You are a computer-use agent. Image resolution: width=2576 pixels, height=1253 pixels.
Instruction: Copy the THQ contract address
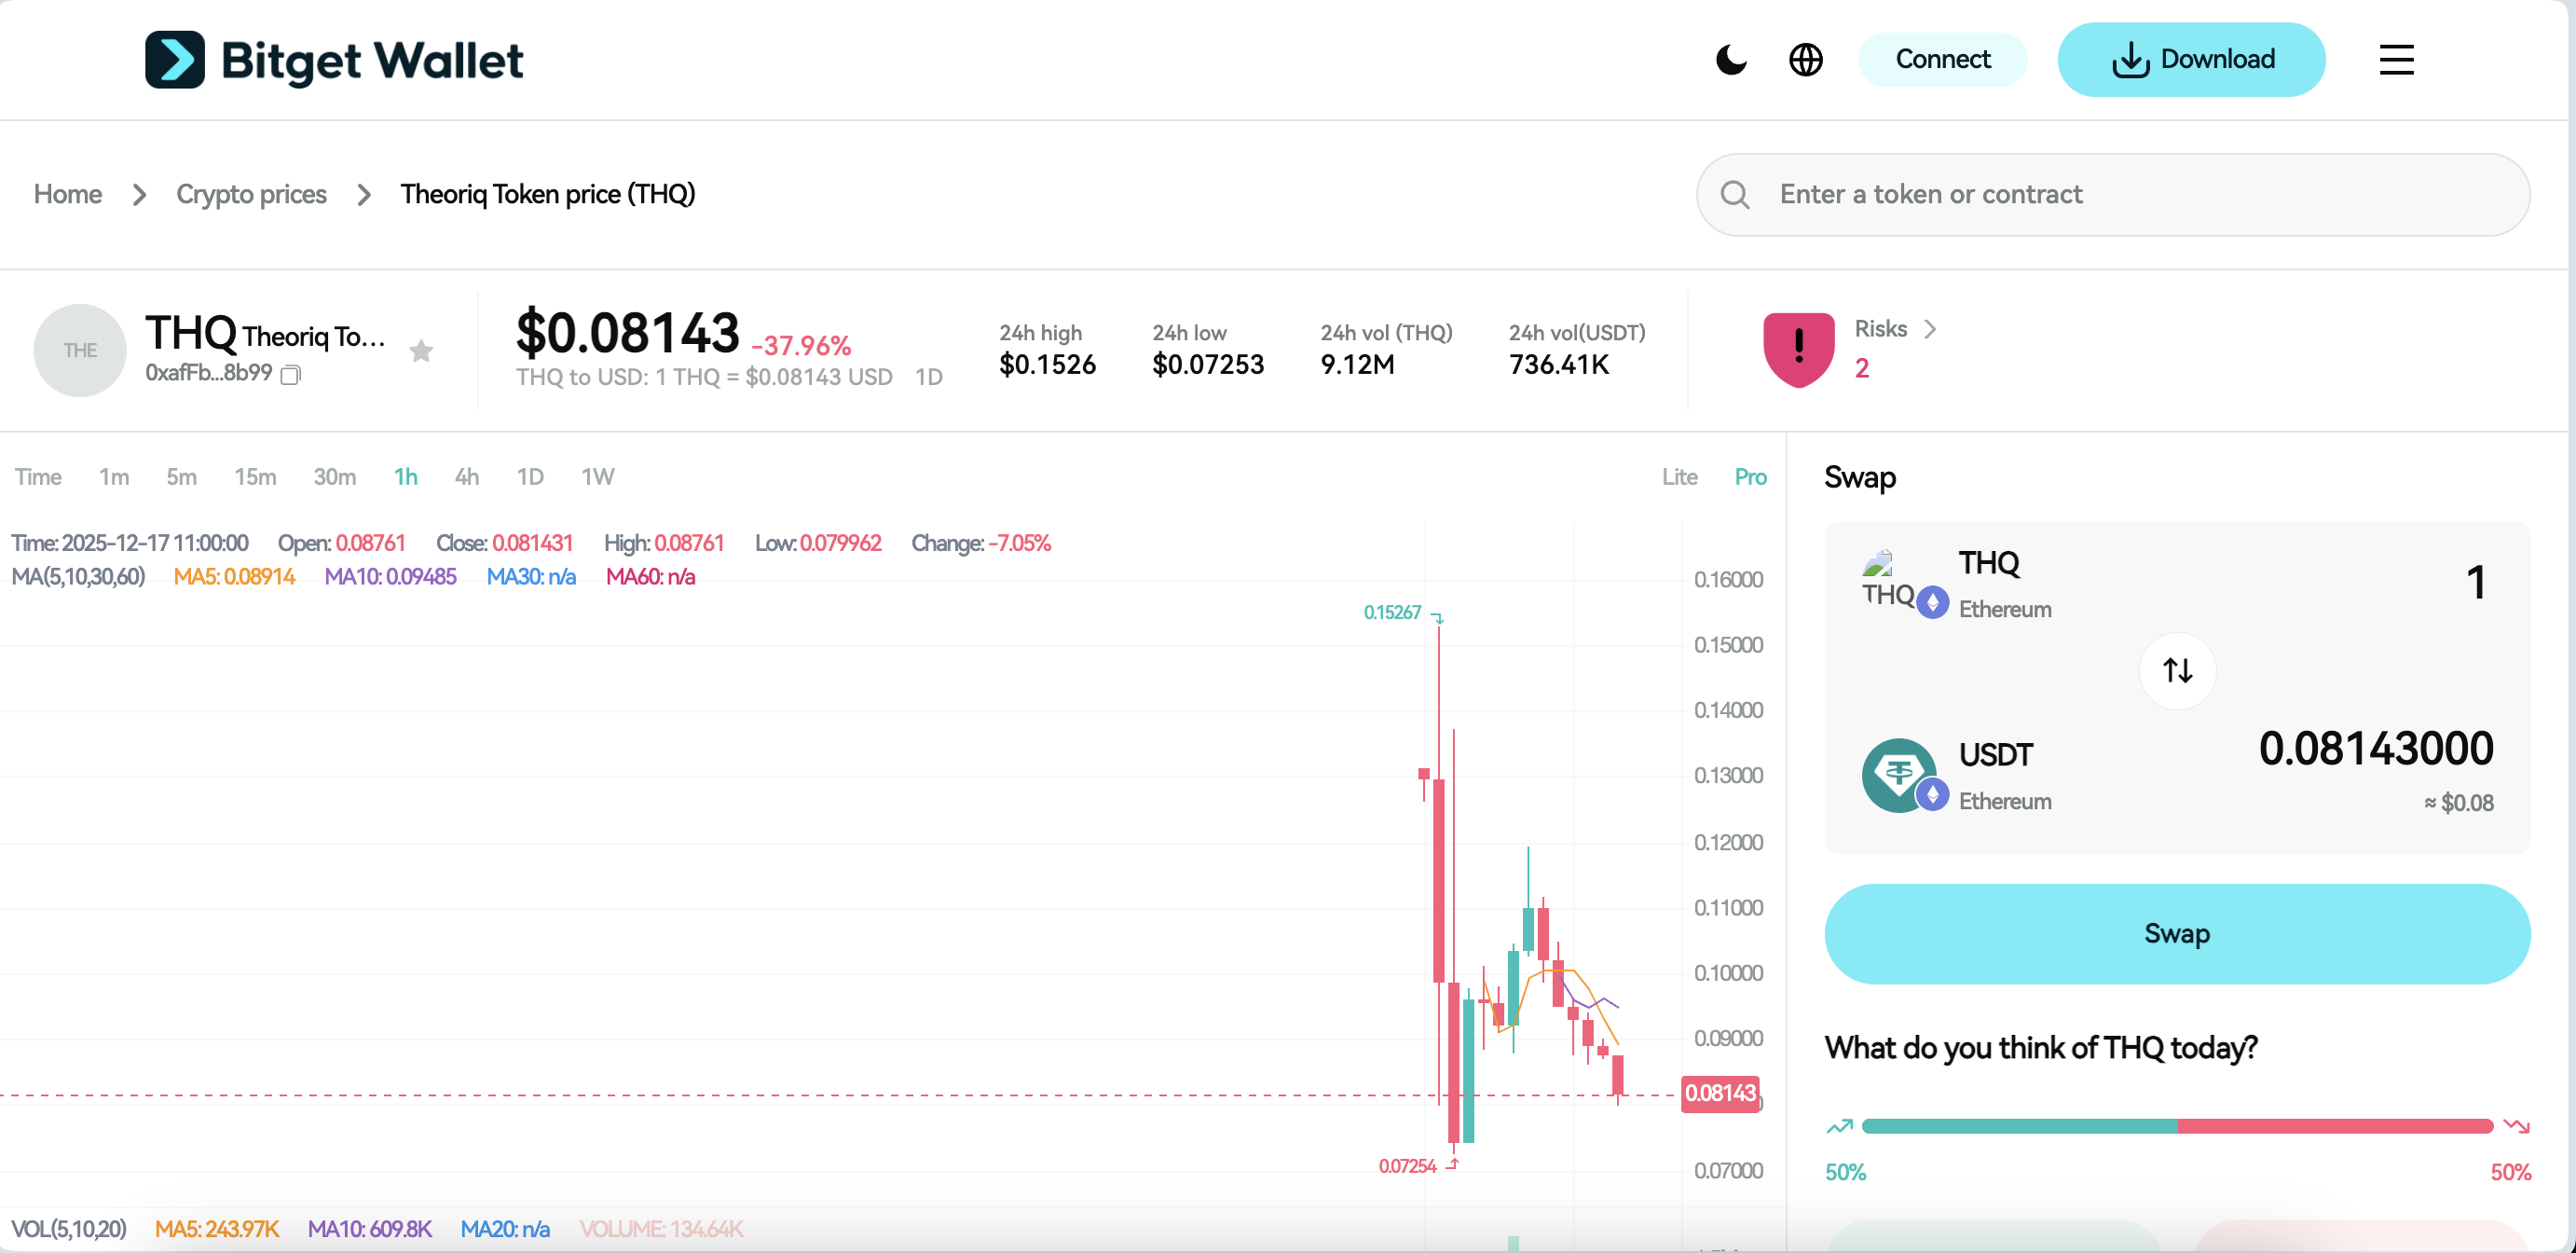tap(291, 375)
